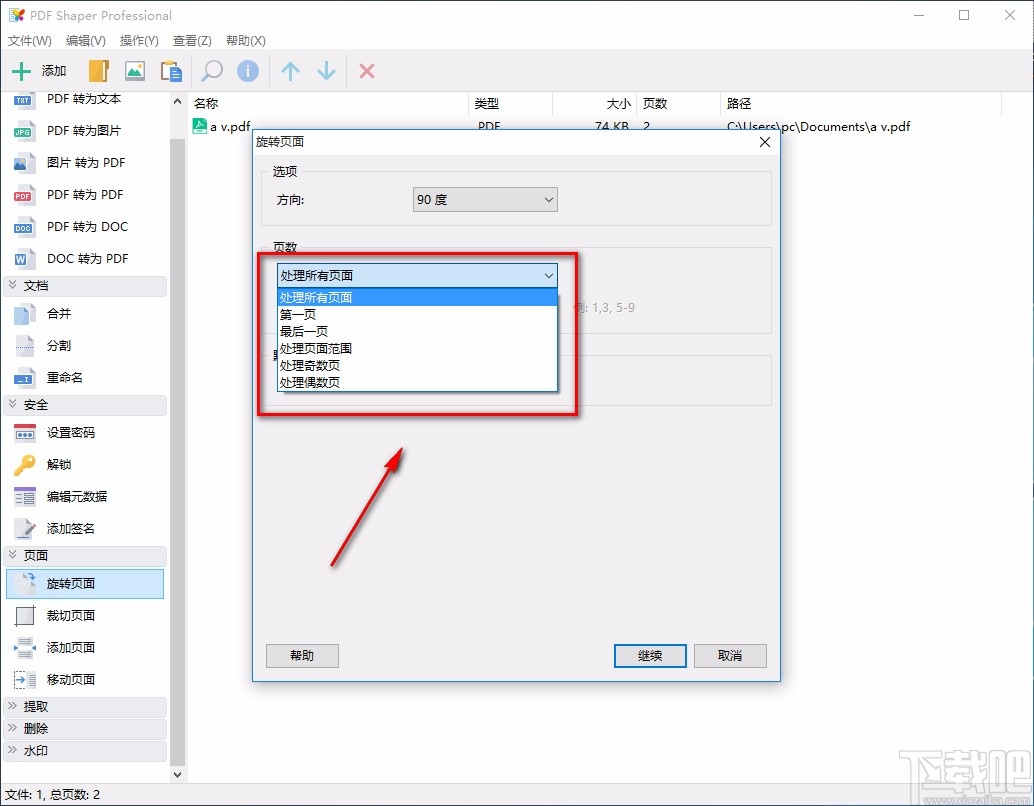This screenshot has height=806, width=1034.
Task: Click the red X remove icon
Action: [367, 71]
